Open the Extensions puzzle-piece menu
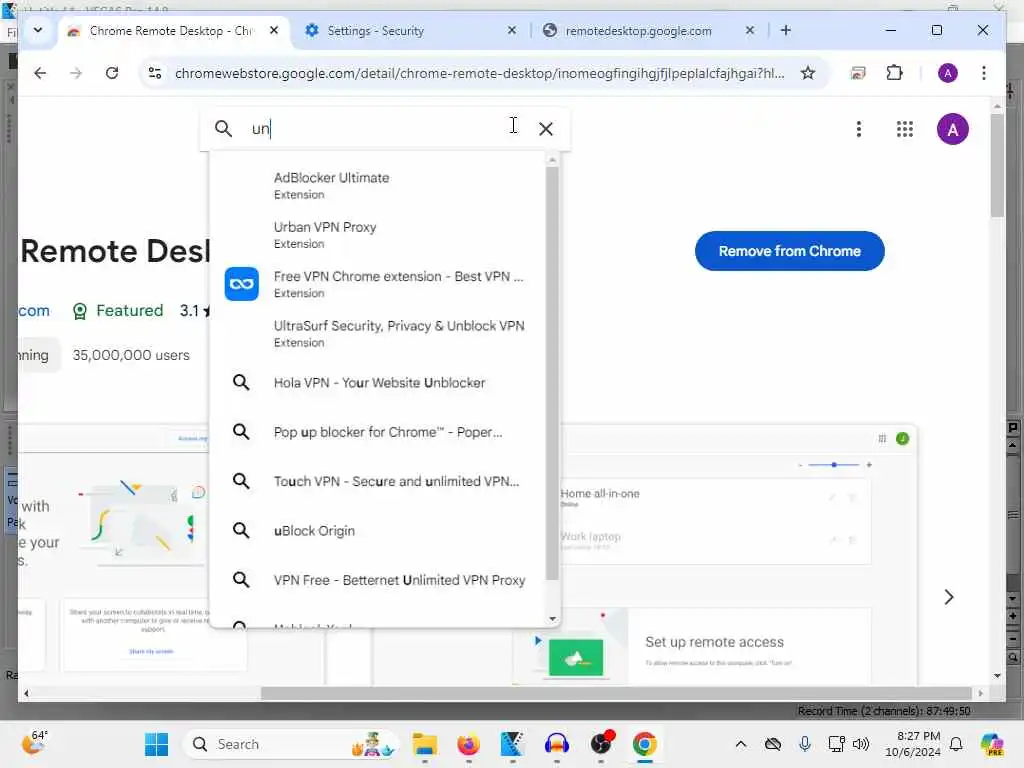 (x=894, y=73)
